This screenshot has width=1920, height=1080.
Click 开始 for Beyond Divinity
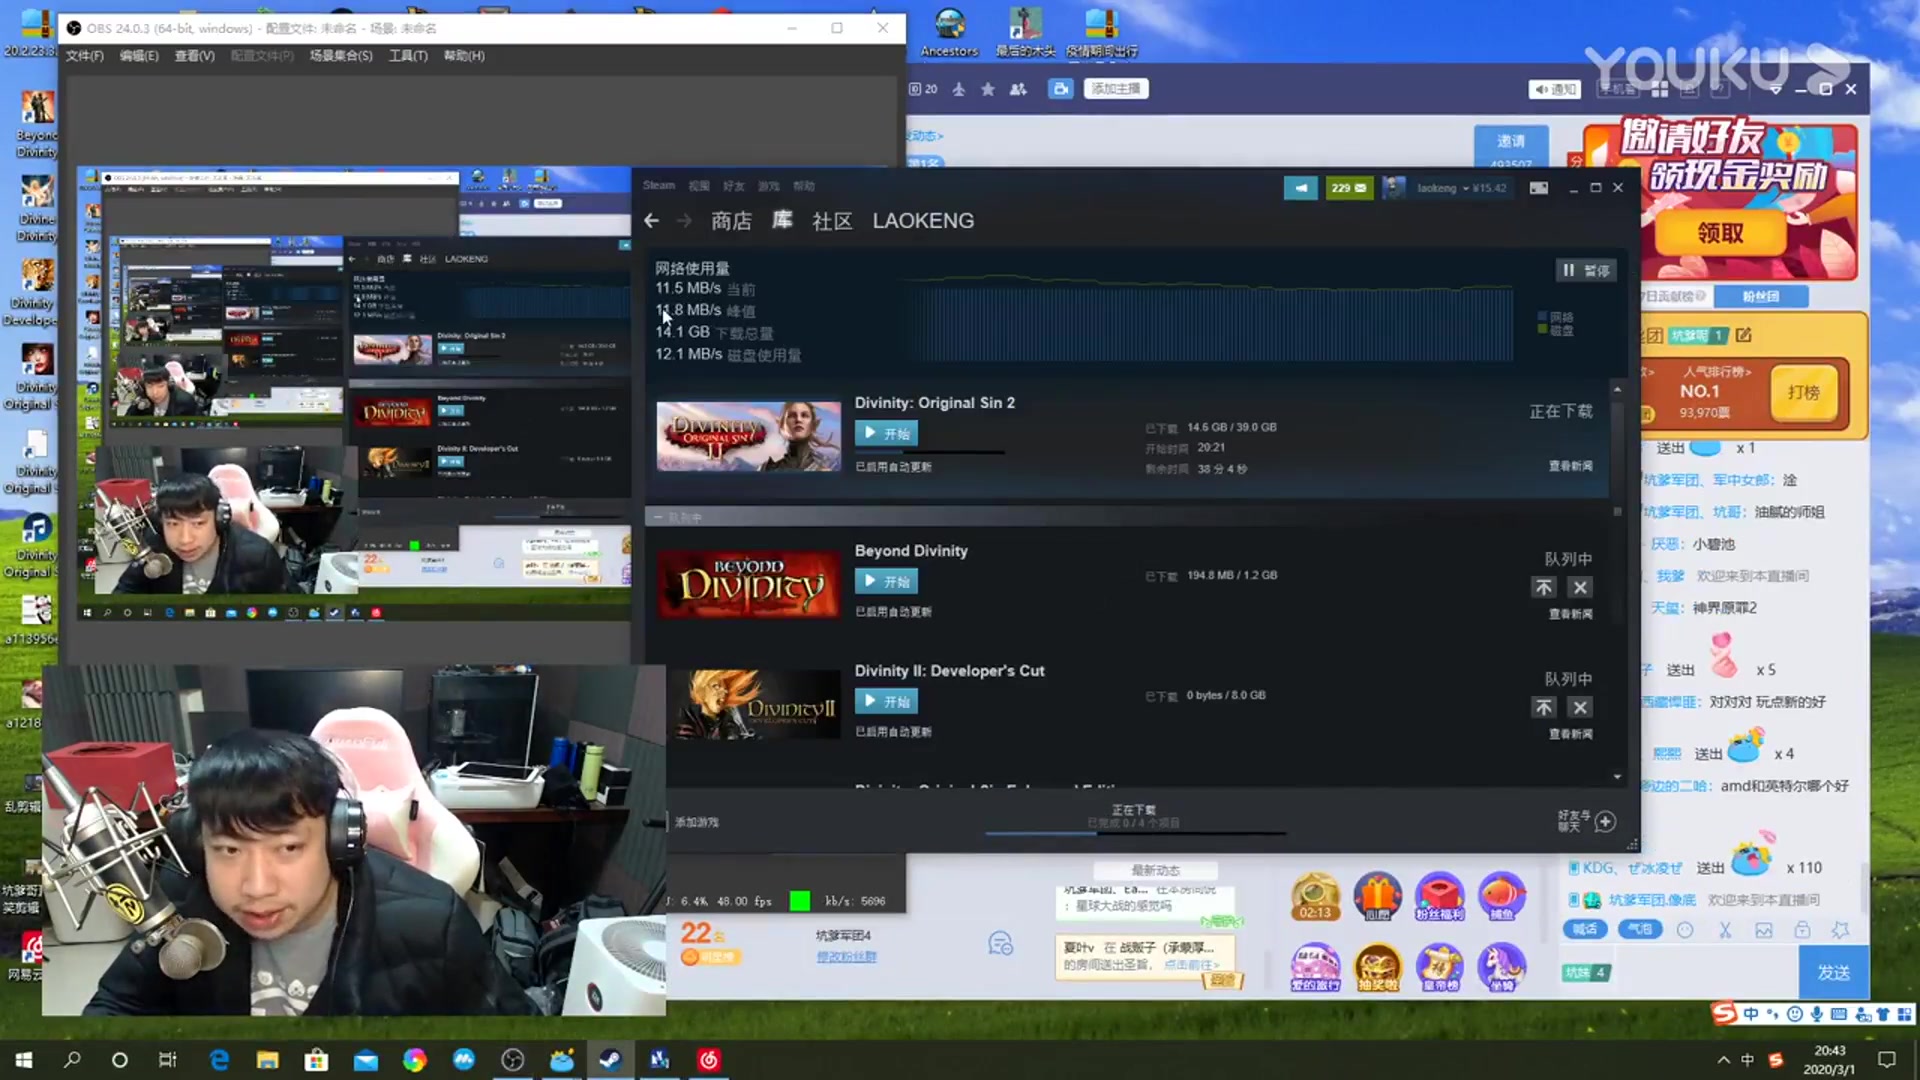tap(886, 581)
